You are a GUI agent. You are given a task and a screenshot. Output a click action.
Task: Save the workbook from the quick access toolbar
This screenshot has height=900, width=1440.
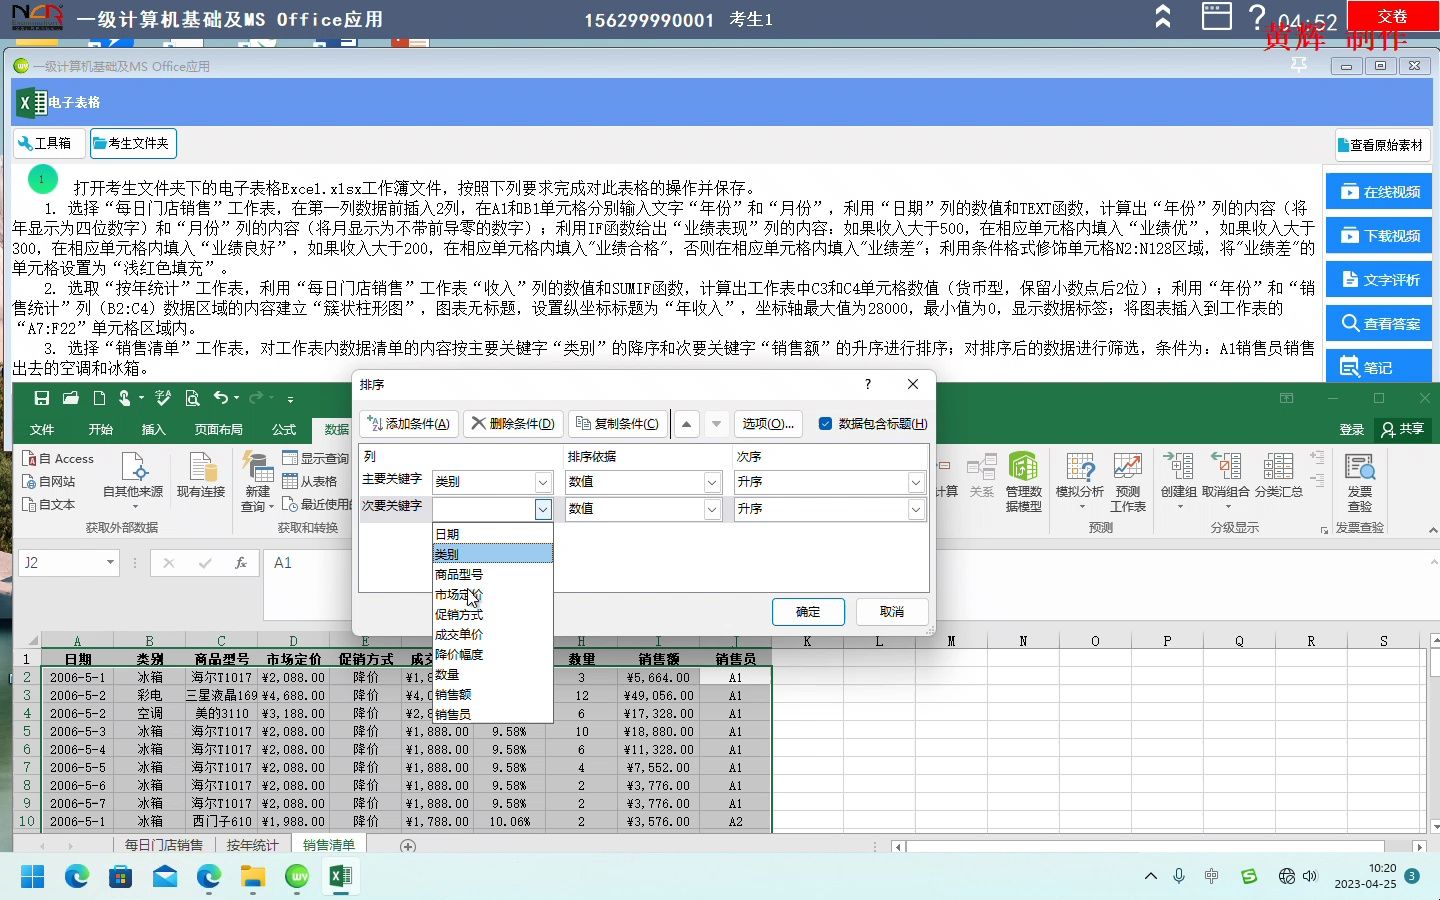tap(41, 398)
